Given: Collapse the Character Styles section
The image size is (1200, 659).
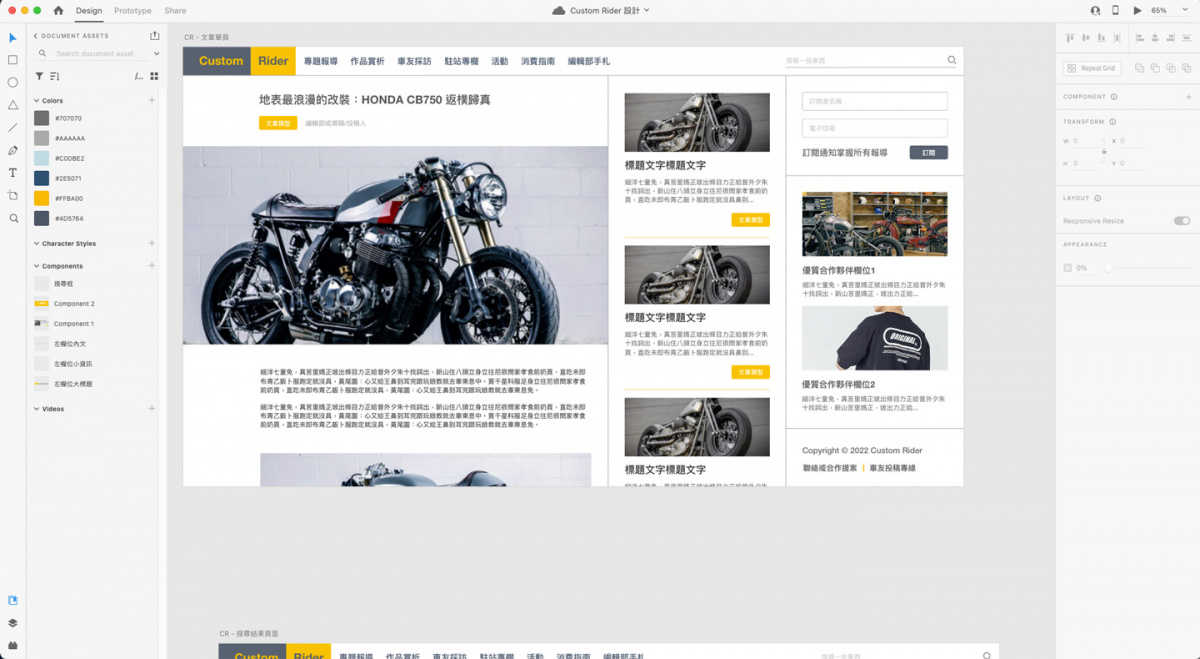Looking at the screenshot, I should (x=36, y=244).
